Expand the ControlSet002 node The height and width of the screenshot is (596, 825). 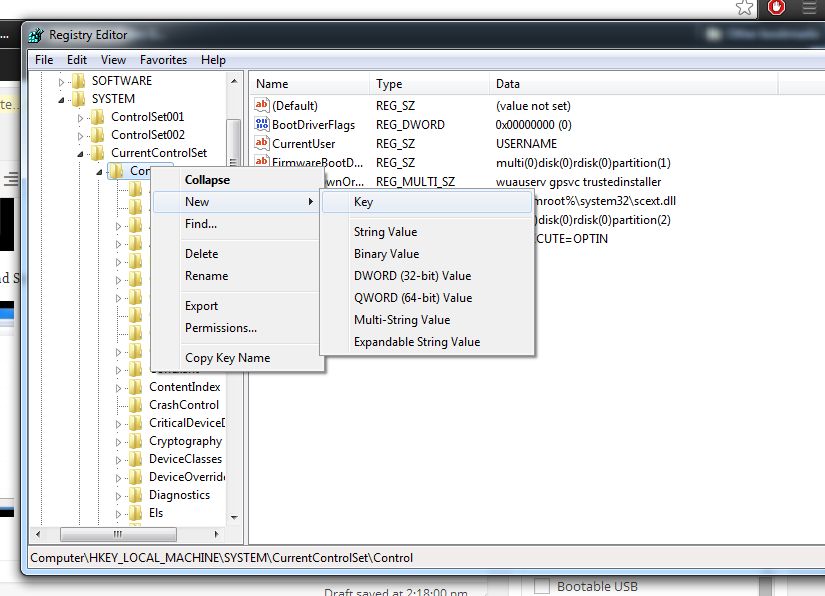tap(80, 136)
